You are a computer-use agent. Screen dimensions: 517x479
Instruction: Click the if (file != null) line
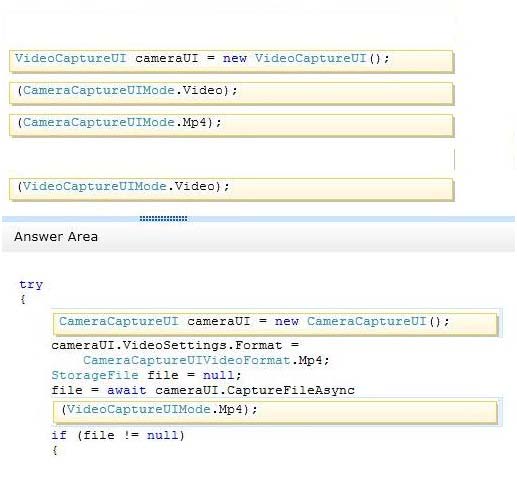[x=118, y=435]
